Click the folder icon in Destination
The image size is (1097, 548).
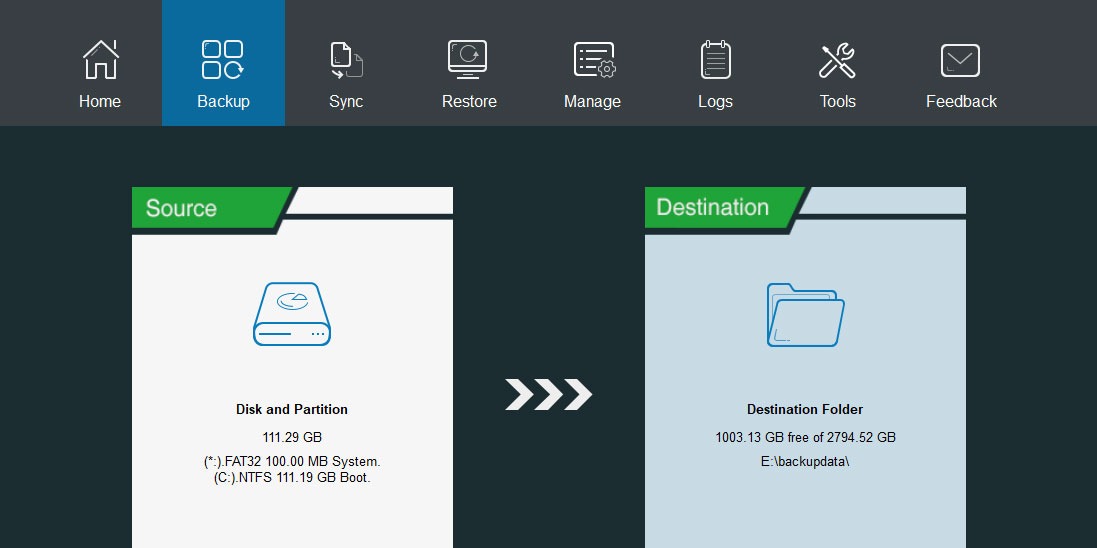click(x=805, y=315)
